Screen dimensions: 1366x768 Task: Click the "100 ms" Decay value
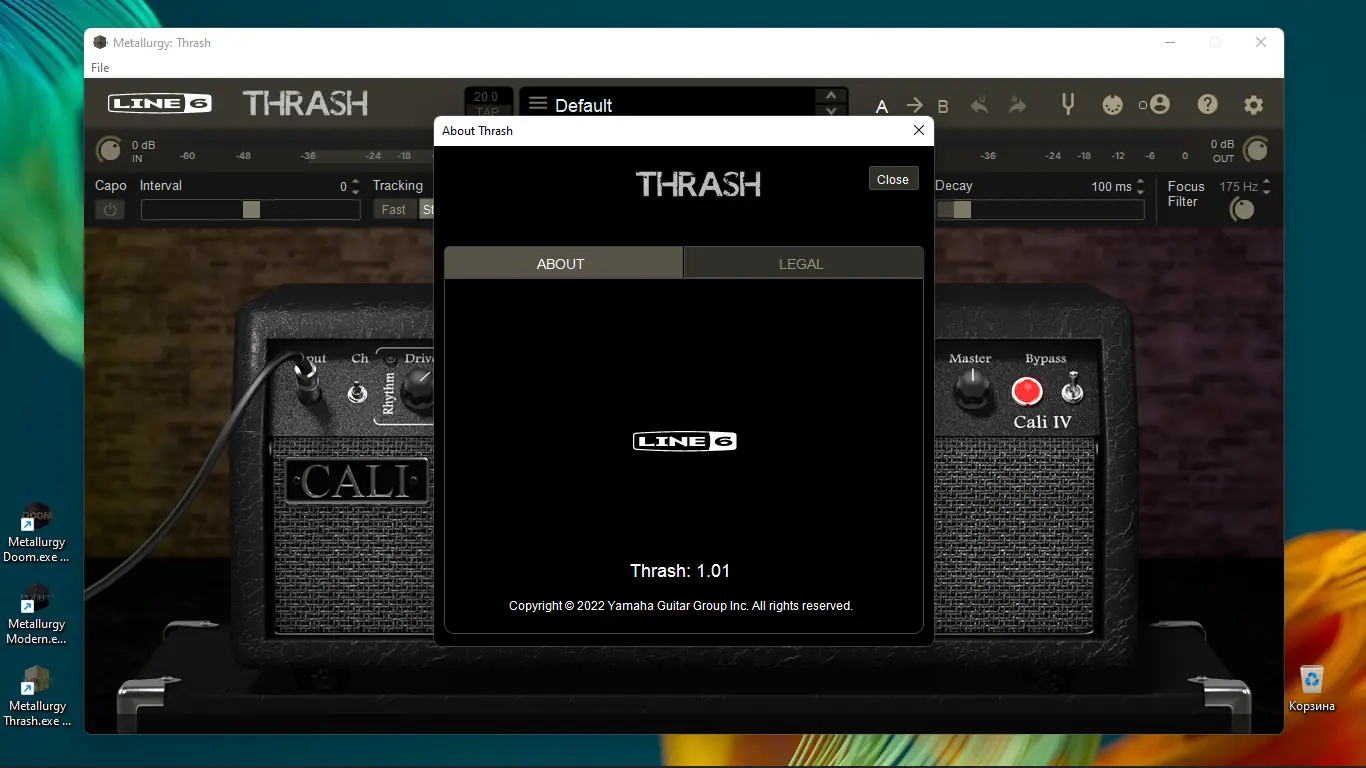pos(1111,187)
